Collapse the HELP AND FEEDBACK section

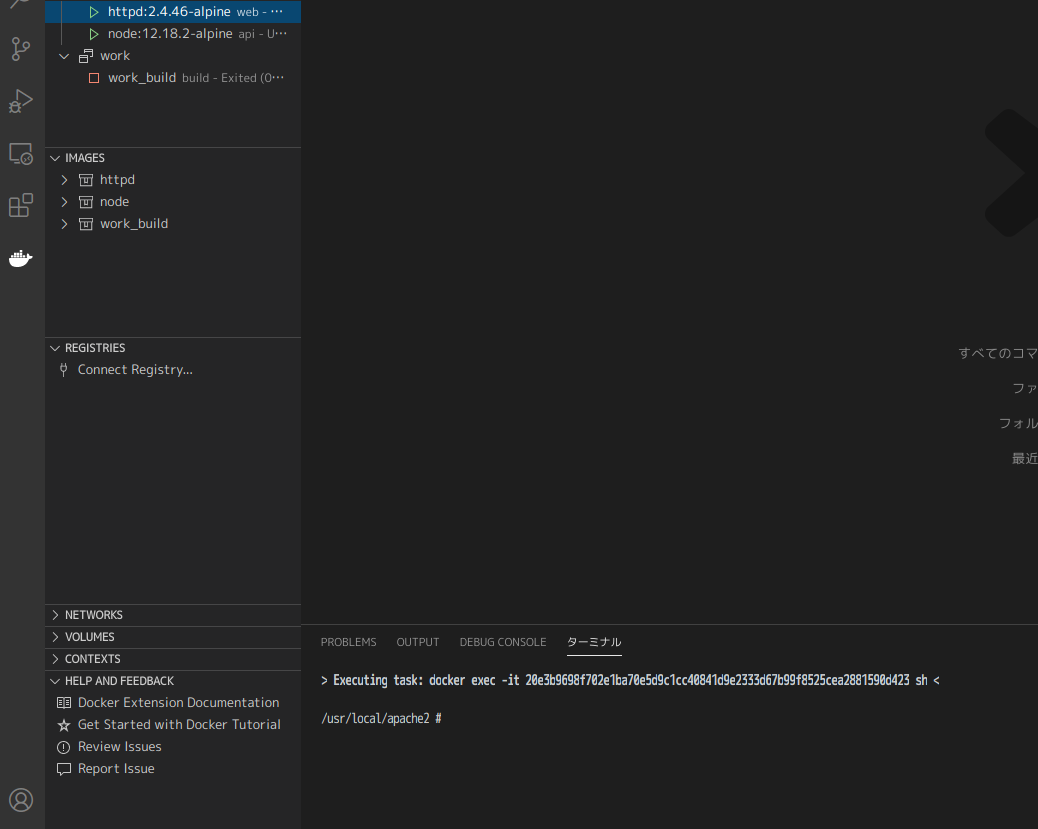tap(55, 681)
